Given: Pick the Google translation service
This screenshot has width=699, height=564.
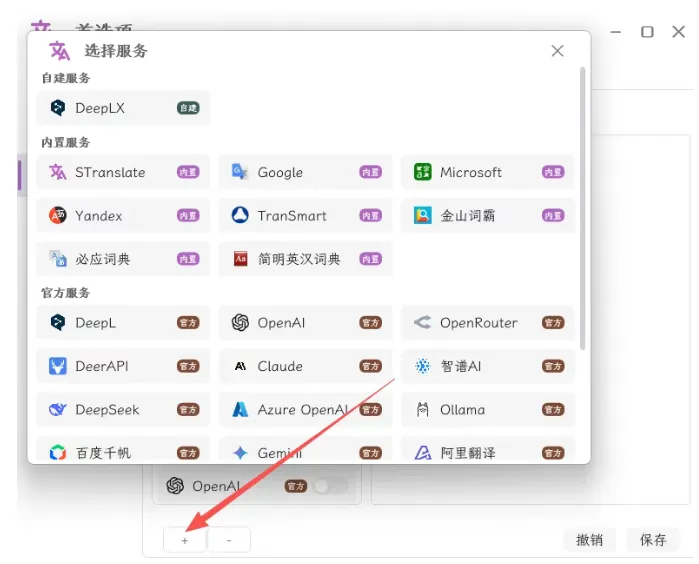Looking at the screenshot, I should (305, 172).
